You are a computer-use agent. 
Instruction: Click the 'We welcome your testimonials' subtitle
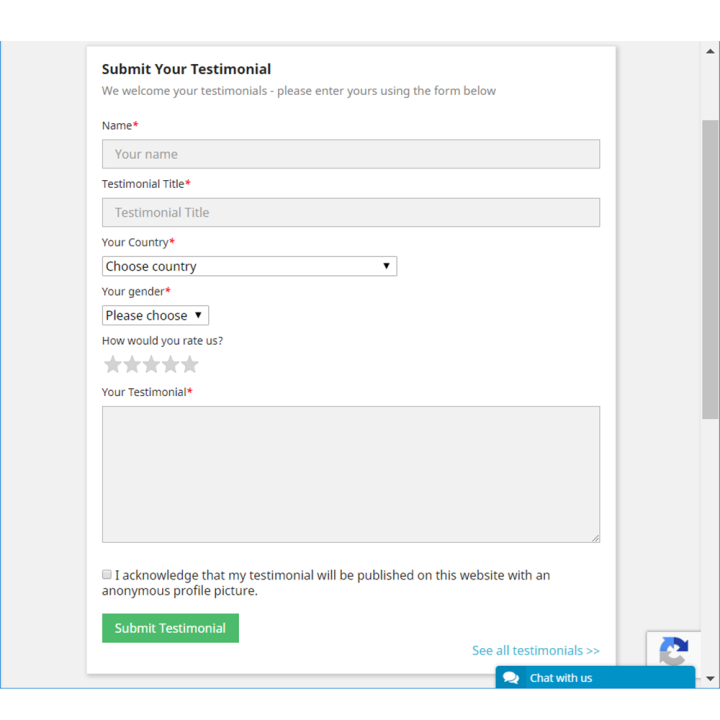pyautogui.click(x=298, y=91)
